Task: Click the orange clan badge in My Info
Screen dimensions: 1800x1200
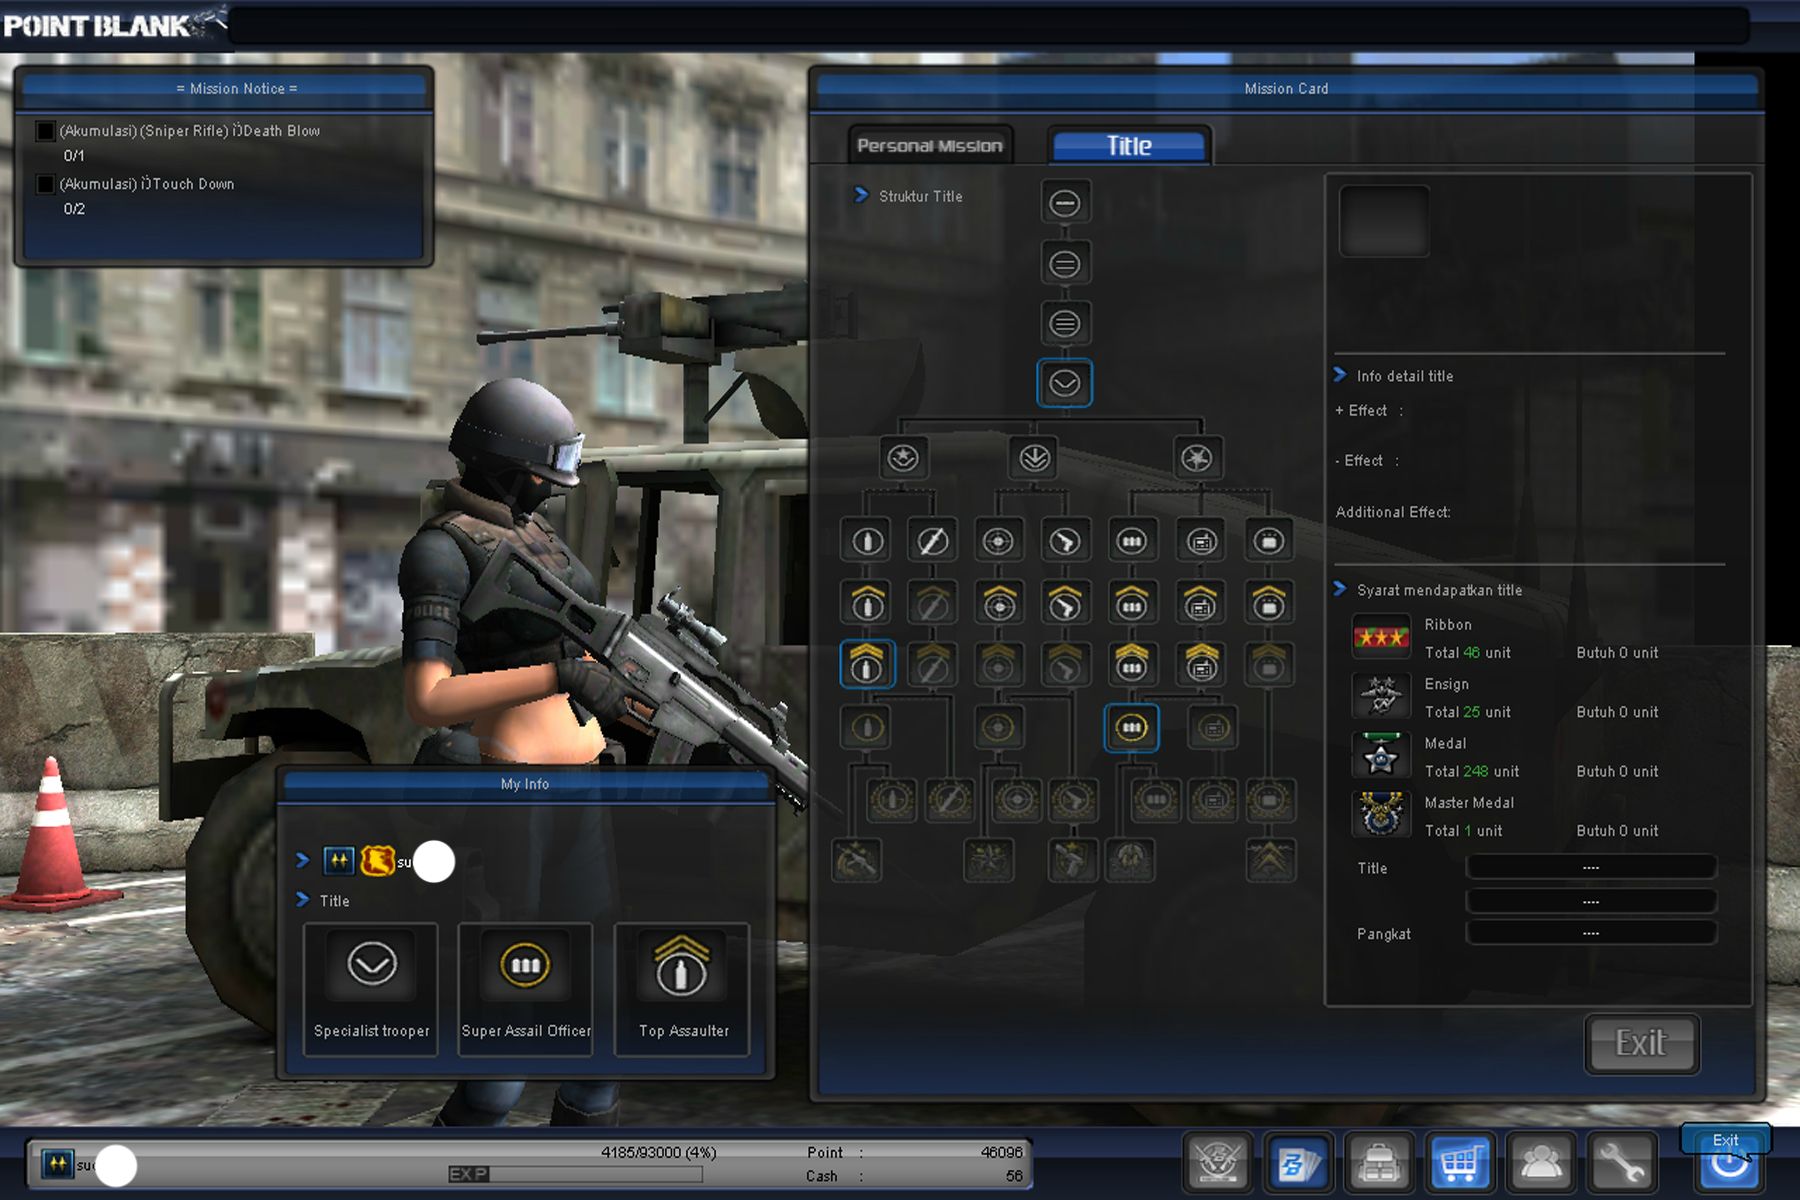Action: 377,860
